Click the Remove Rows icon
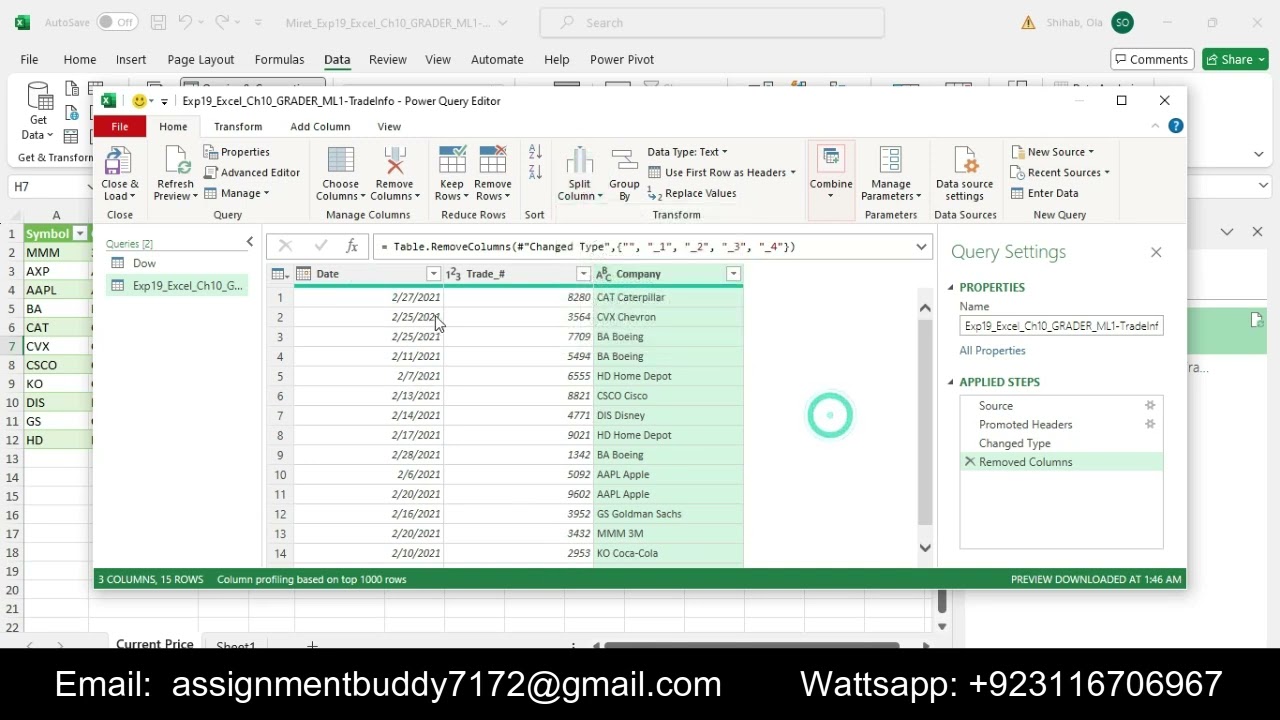 click(493, 160)
